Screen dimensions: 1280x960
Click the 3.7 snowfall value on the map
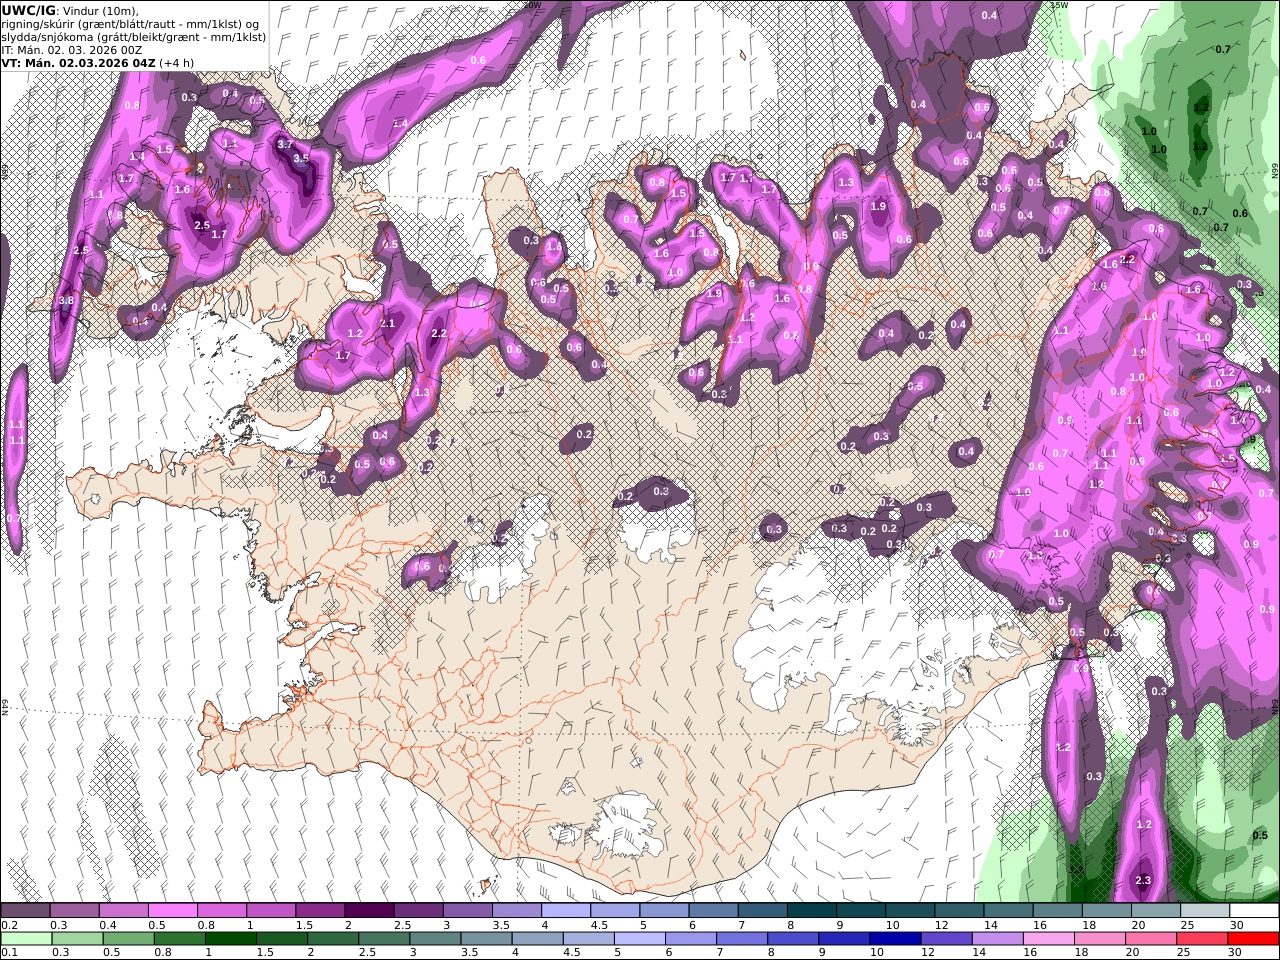pyautogui.click(x=285, y=144)
